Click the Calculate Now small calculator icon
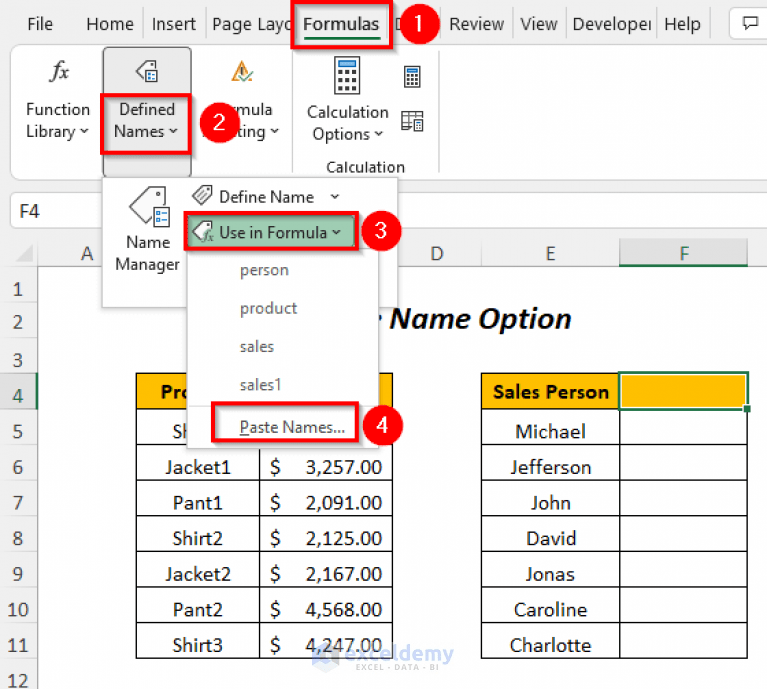 coord(412,77)
